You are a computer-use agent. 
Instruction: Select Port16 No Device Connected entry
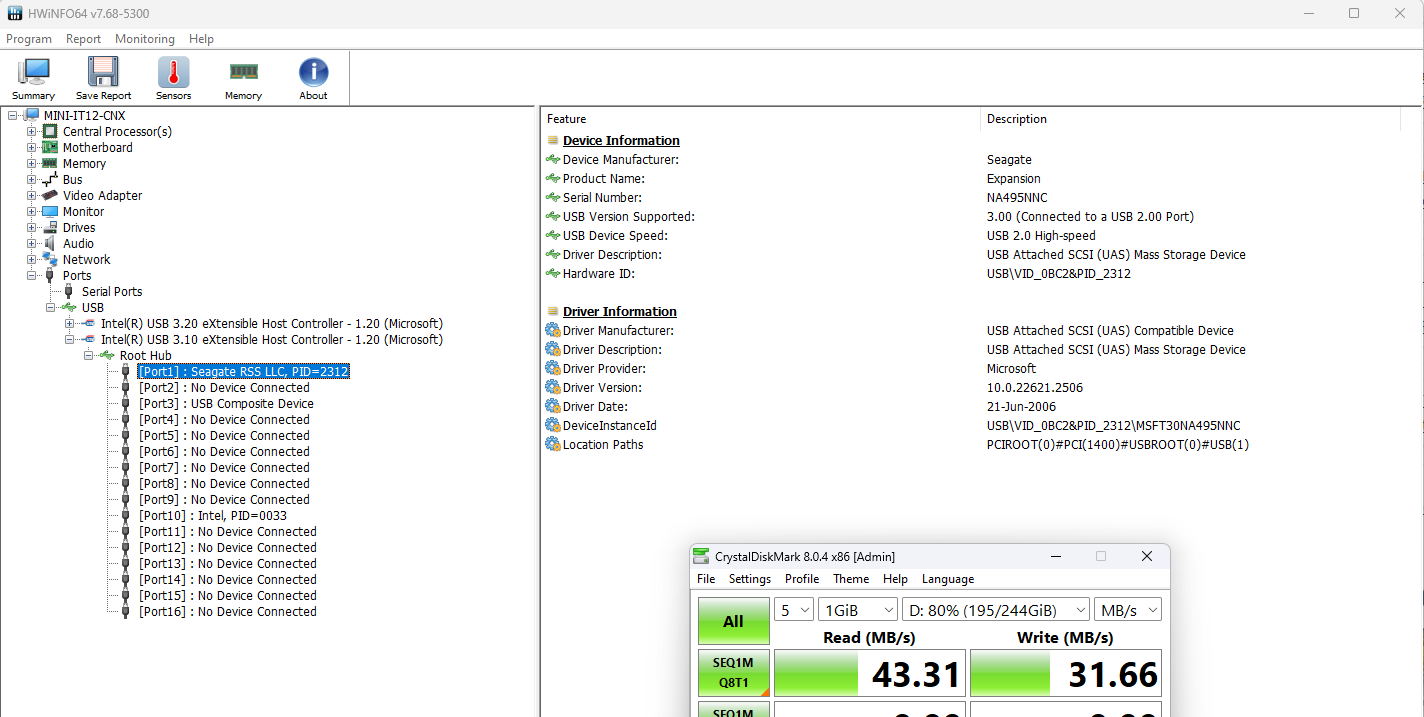click(228, 611)
